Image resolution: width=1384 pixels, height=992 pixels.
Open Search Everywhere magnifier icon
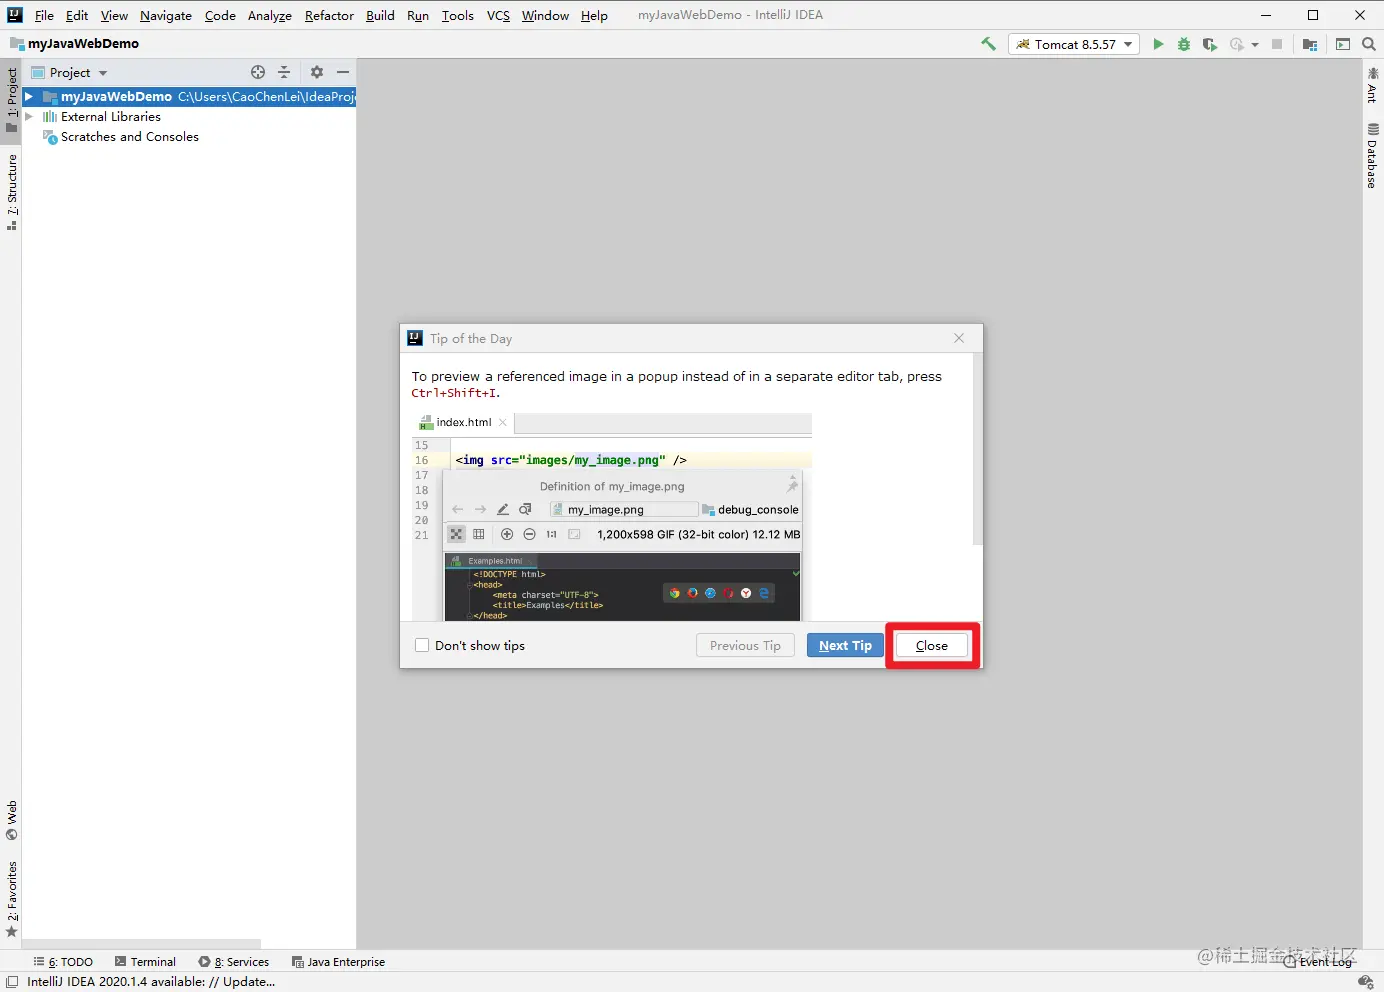(x=1369, y=44)
